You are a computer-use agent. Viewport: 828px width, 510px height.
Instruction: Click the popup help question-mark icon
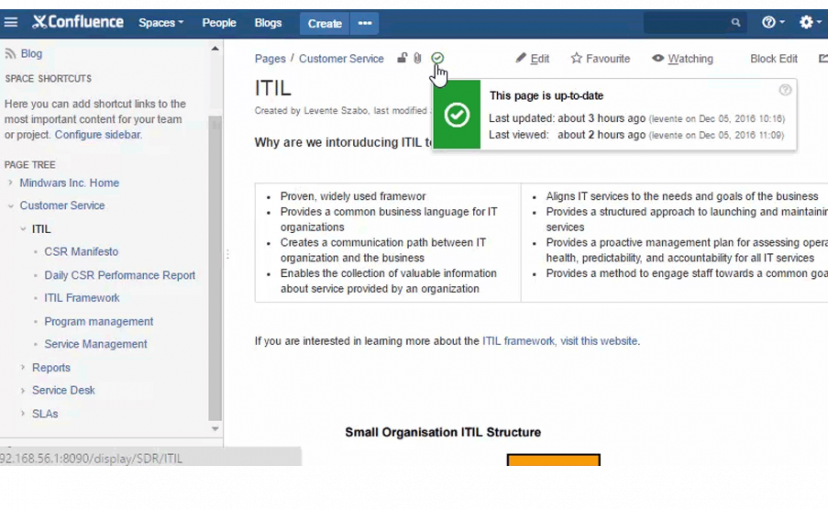(x=785, y=90)
